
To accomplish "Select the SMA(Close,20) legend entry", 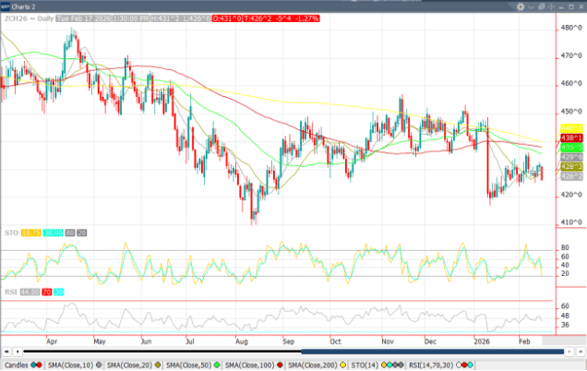I will pos(134,365).
